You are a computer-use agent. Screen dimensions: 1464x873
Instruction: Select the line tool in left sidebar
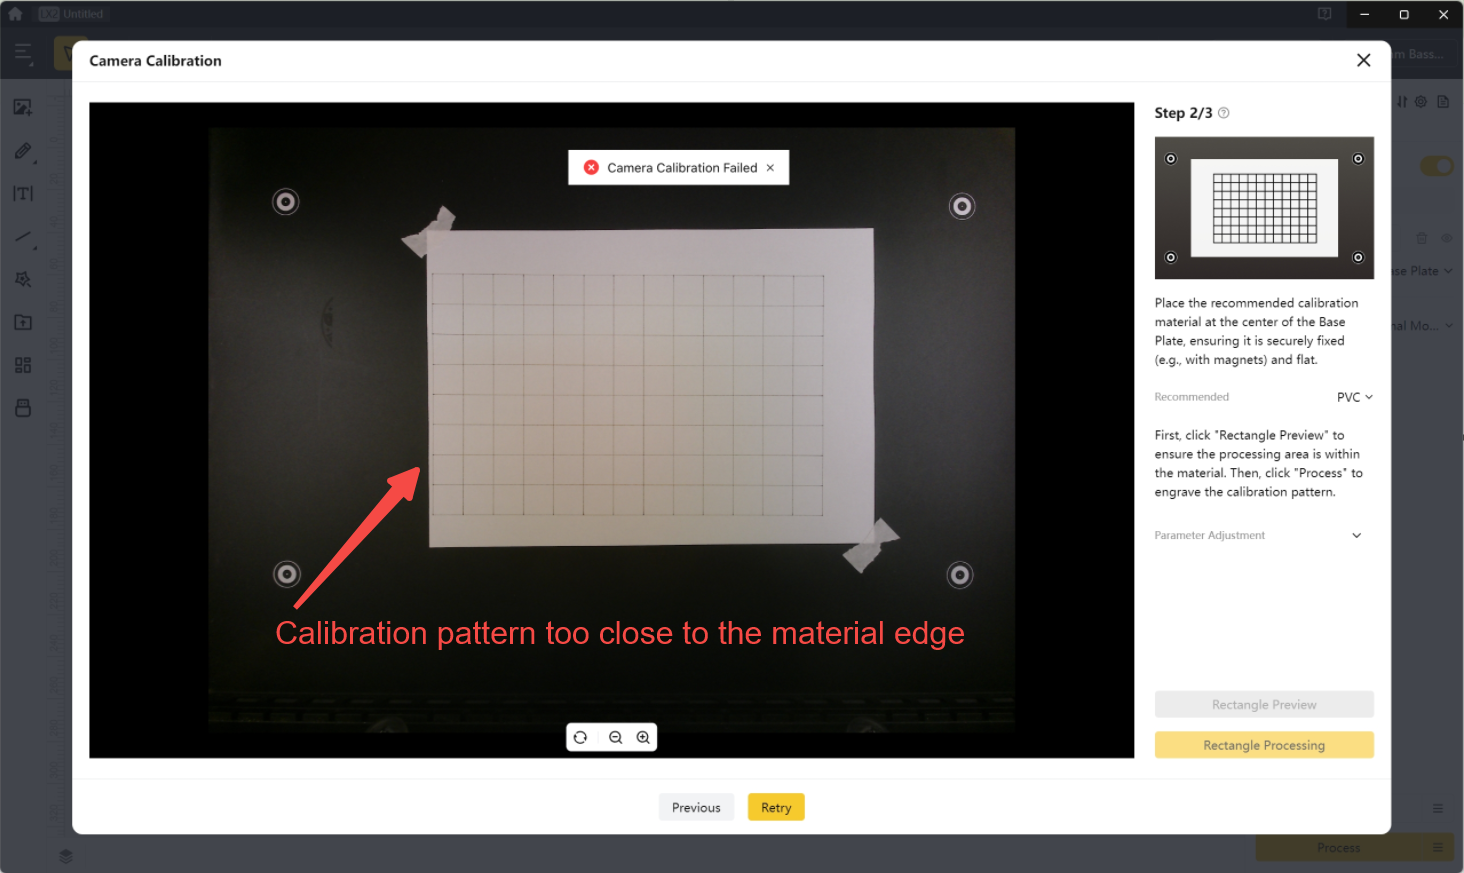coord(23,237)
